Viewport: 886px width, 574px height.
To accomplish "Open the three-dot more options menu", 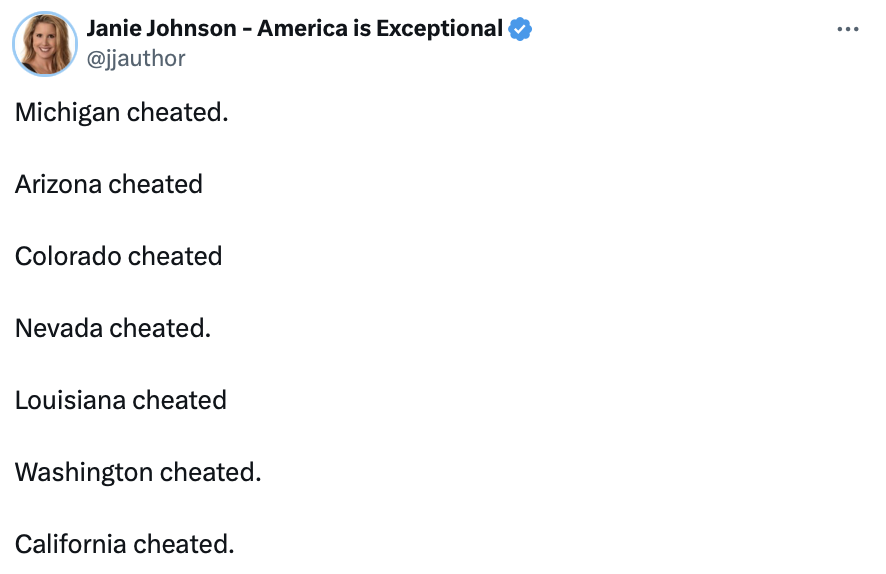I will point(847,29).
